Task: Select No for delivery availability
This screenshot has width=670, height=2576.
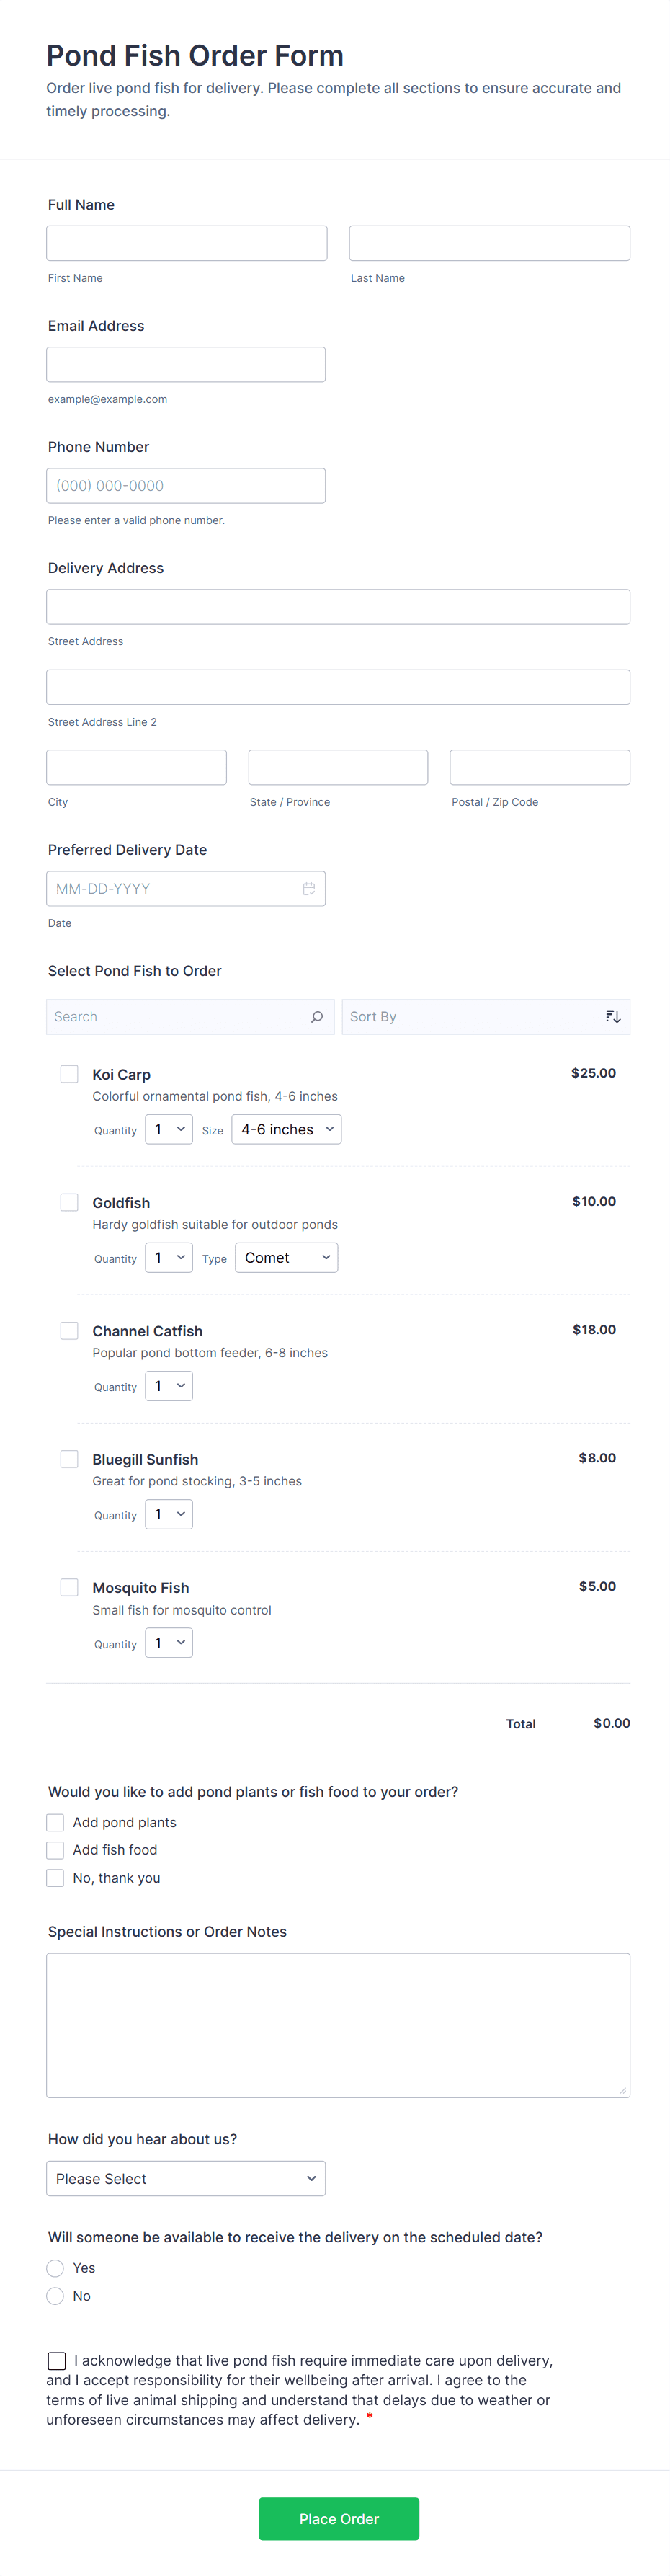Action: coord(56,2296)
